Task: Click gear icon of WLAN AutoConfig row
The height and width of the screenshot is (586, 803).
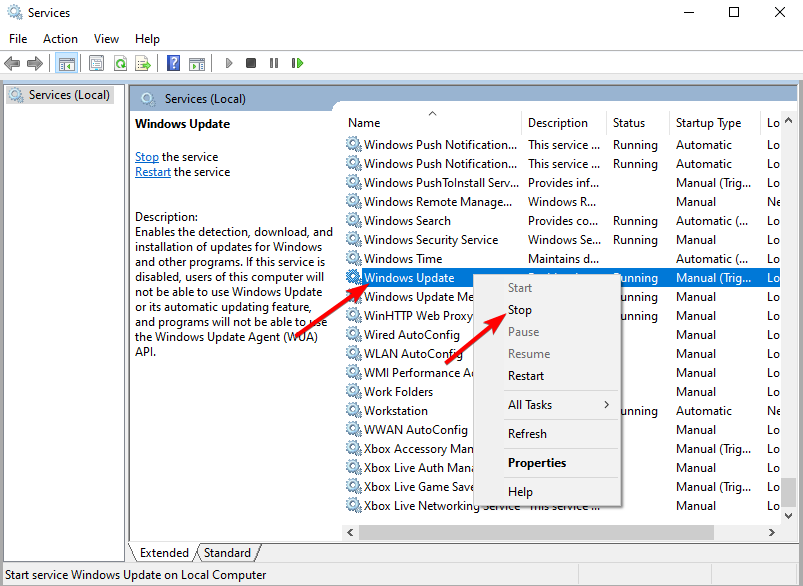Action: [353, 353]
